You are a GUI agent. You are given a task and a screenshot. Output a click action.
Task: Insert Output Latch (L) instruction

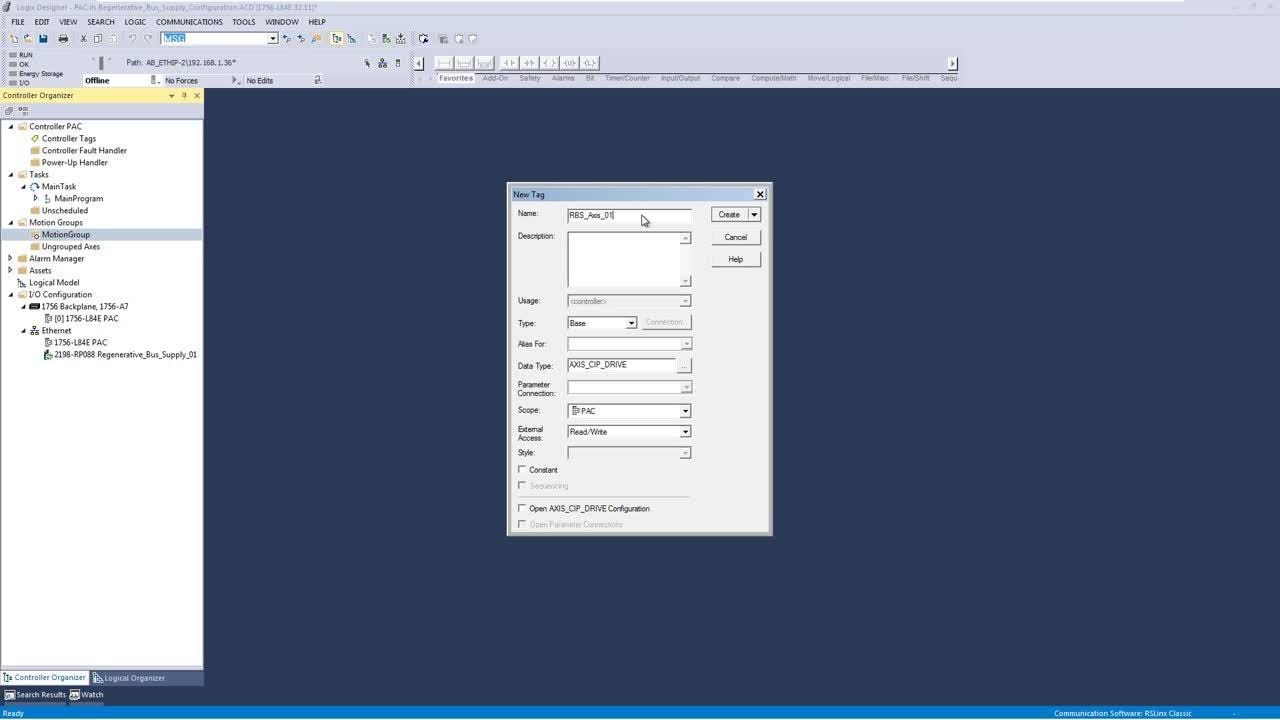coord(589,63)
